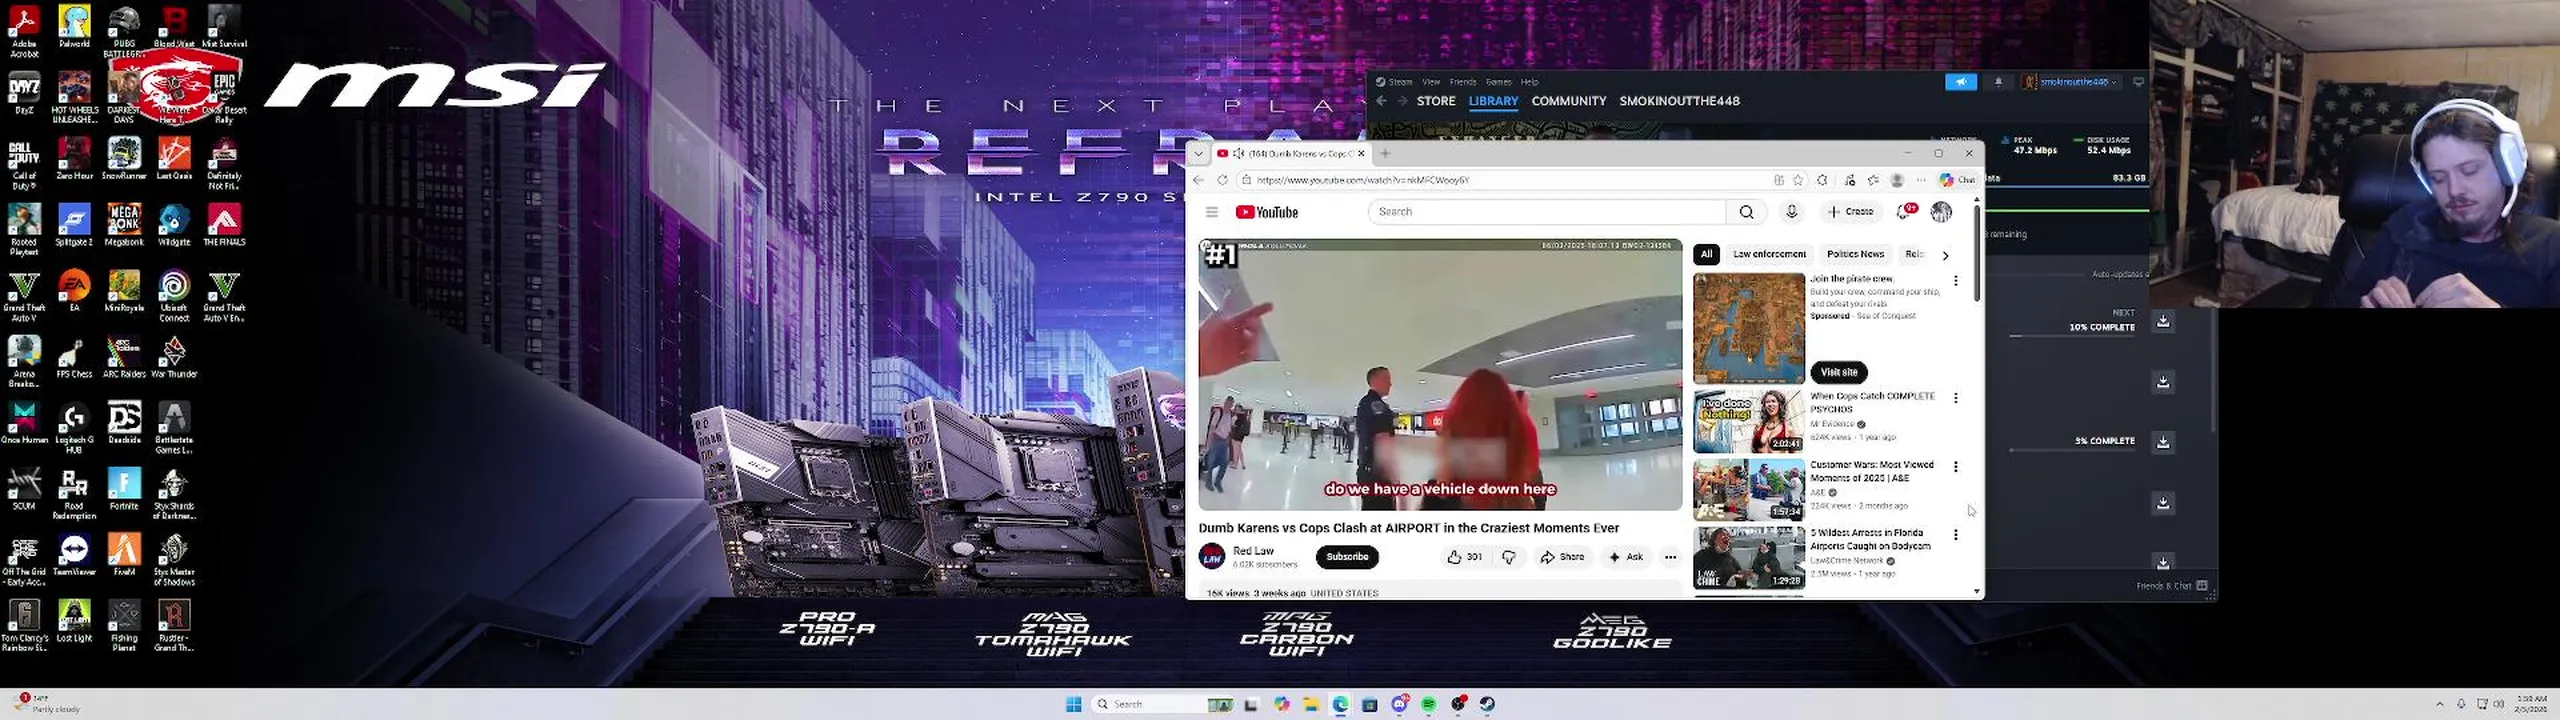The width and height of the screenshot is (2560, 720).
Task: Open Edge settings and more ellipsis
Action: click(x=1921, y=180)
